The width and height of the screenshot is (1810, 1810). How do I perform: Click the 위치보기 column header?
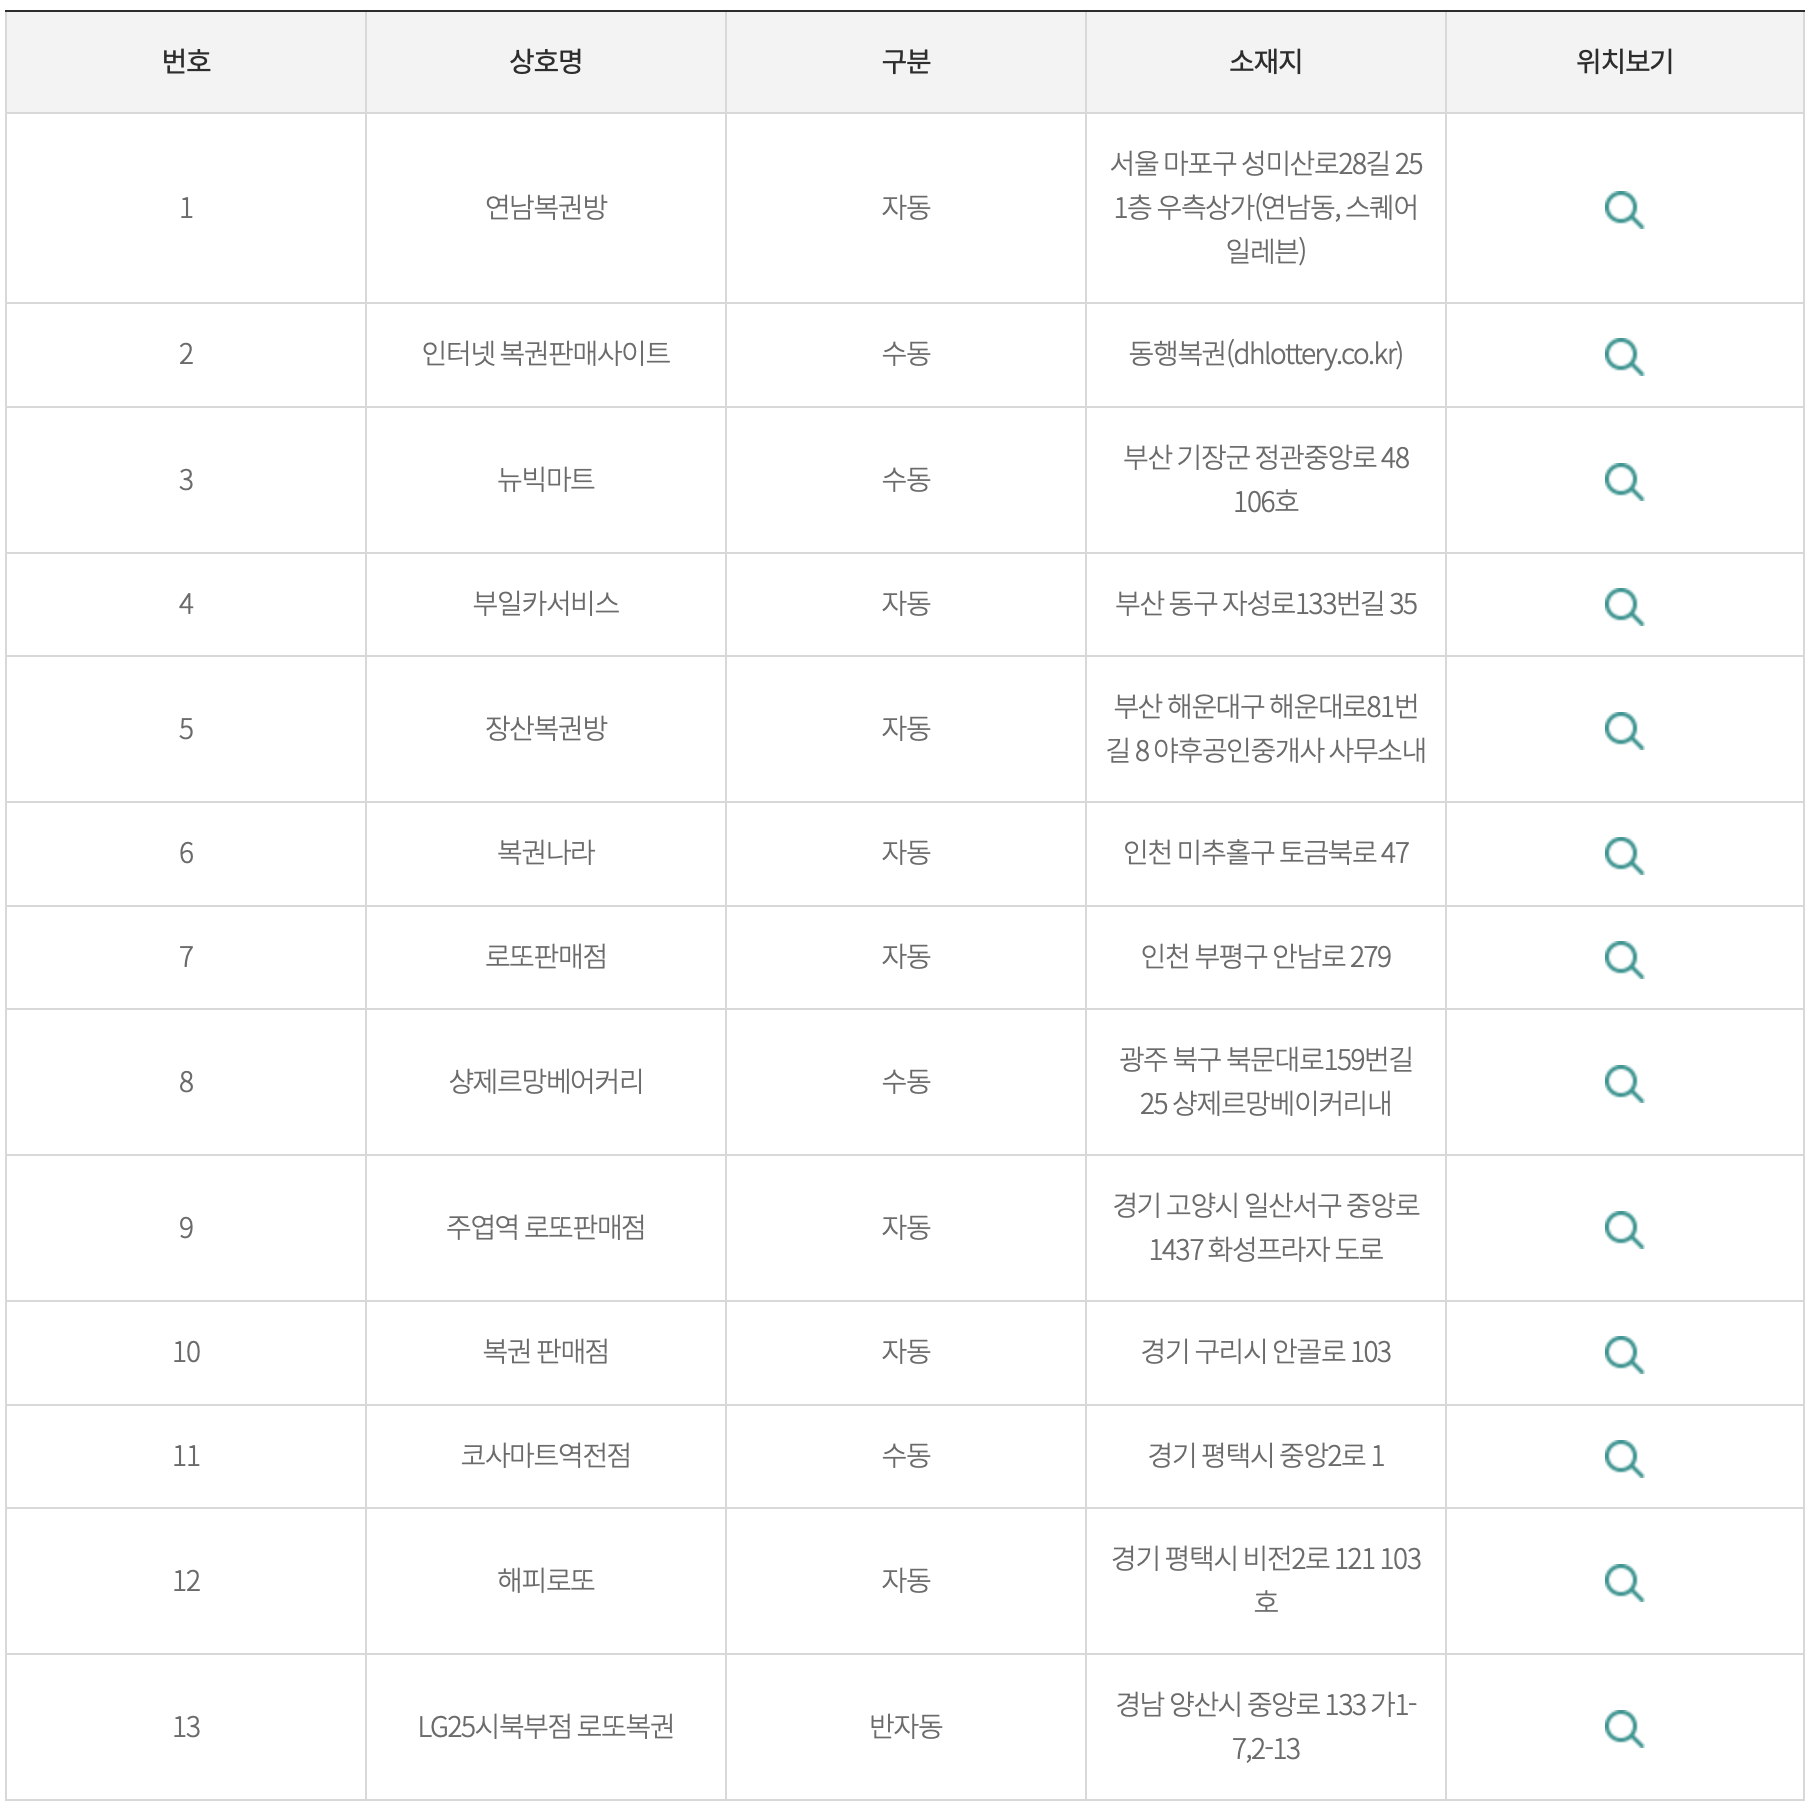1625,62
